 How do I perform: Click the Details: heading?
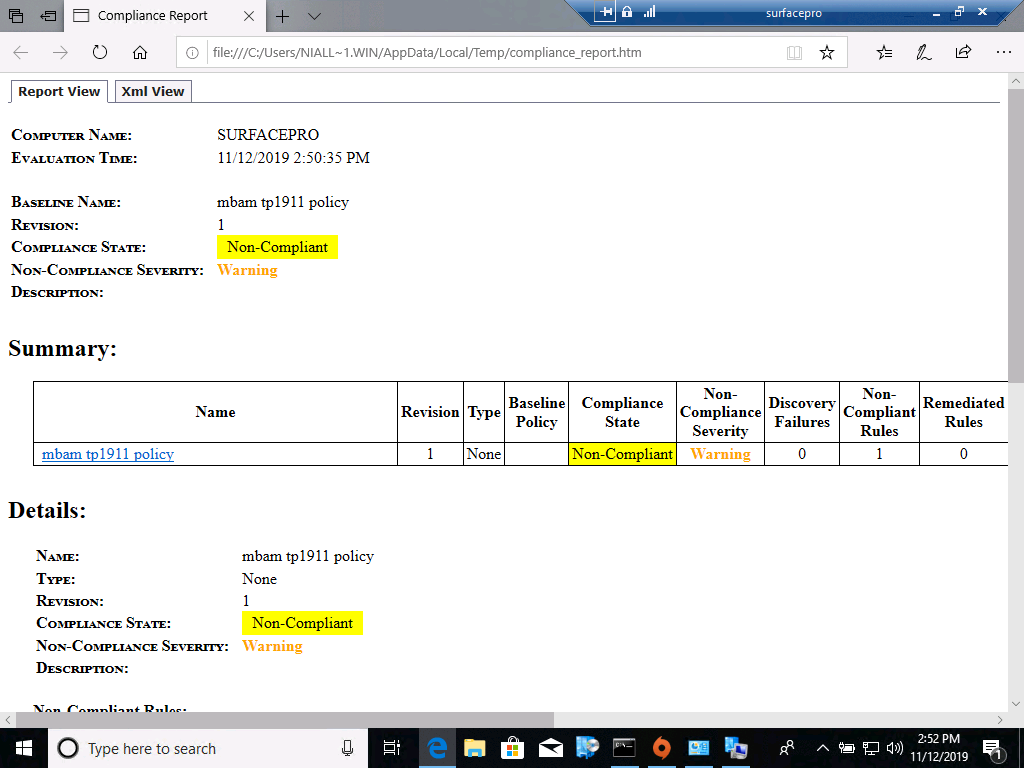47,510
